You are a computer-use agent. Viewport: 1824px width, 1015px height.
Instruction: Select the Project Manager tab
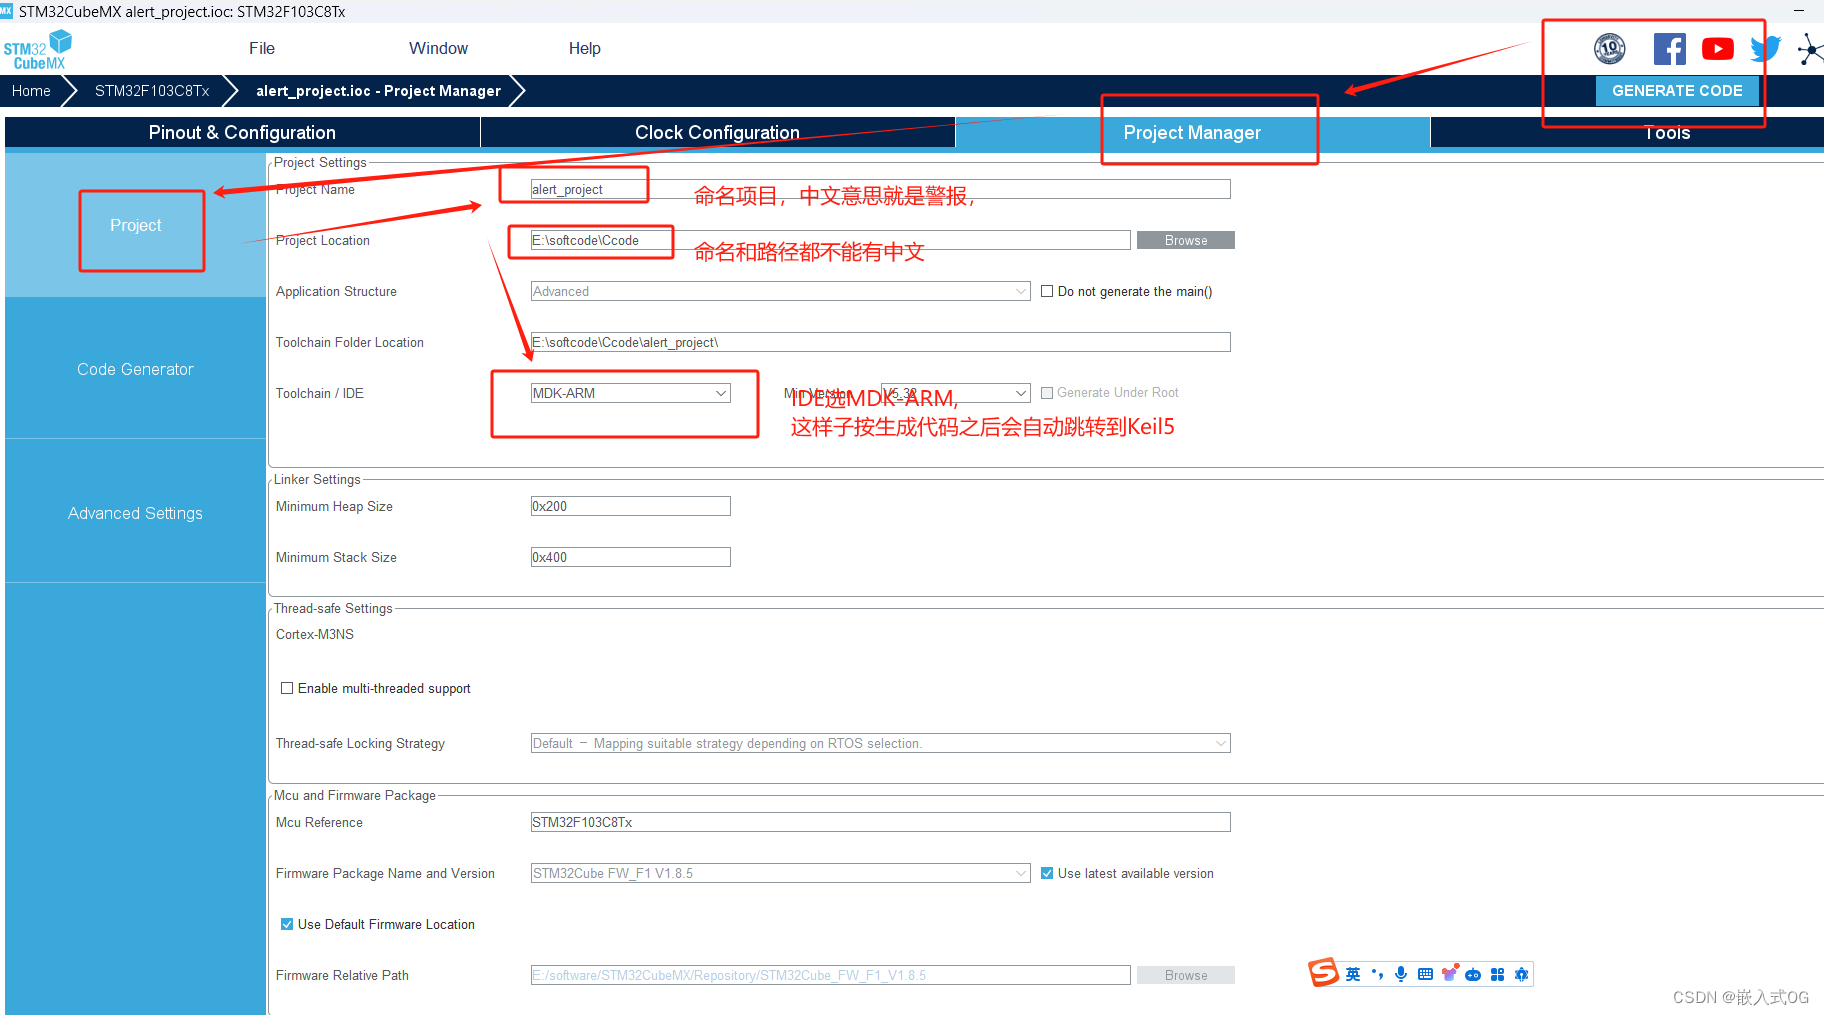pos(1192,132)
